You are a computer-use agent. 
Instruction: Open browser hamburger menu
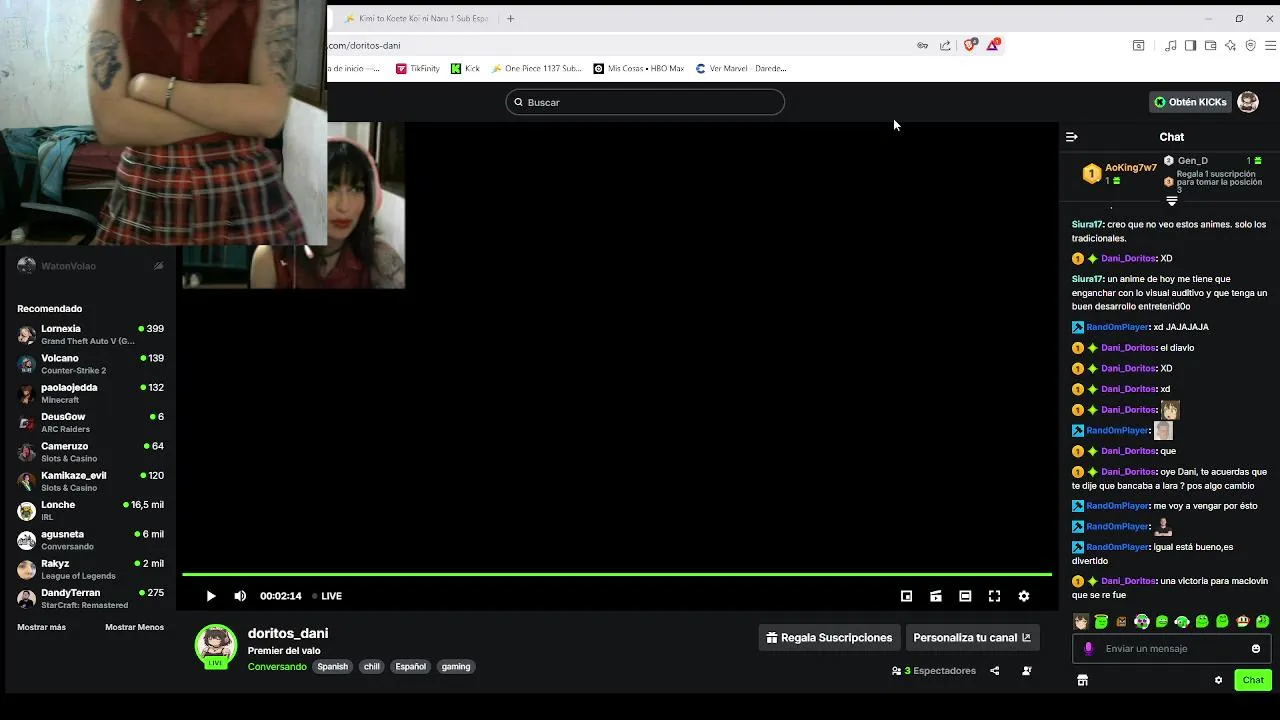pos(1271,45)
